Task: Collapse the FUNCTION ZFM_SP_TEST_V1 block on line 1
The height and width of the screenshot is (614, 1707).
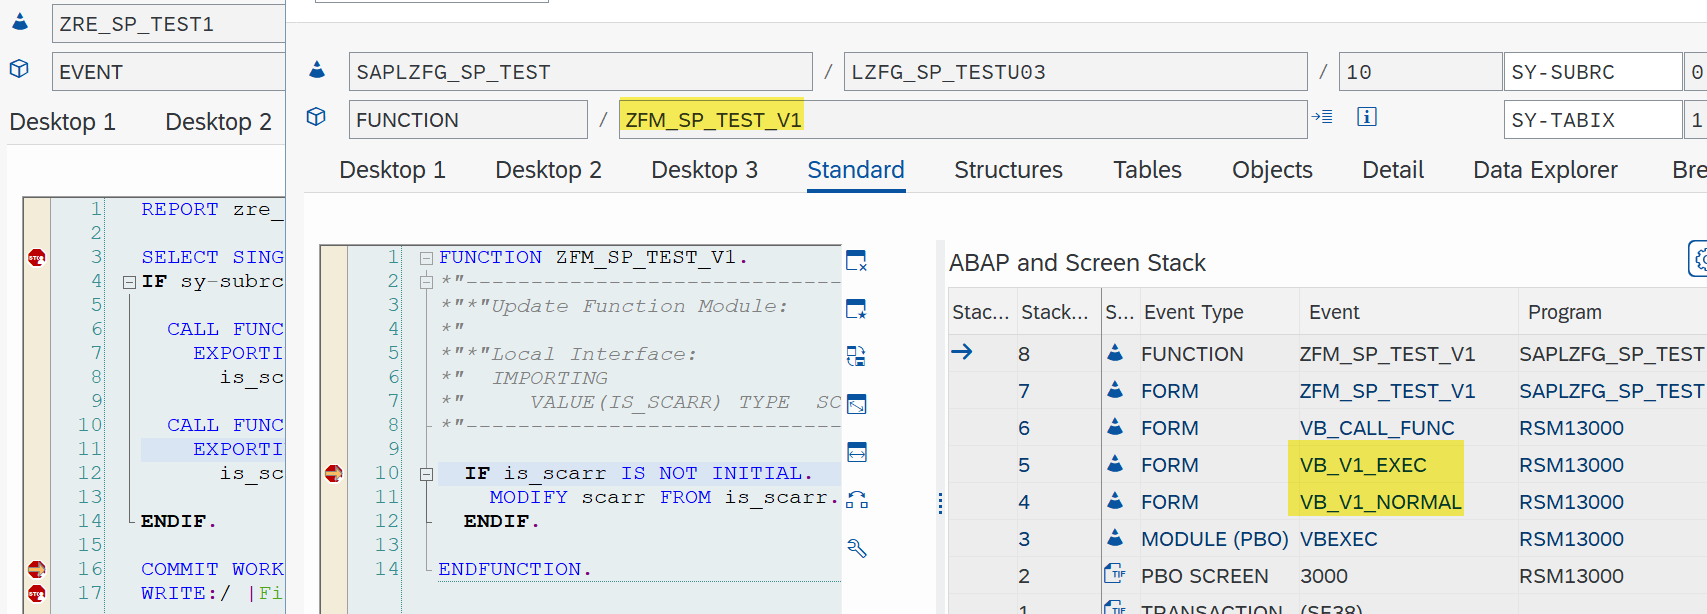Action: (x=426, y=258)
